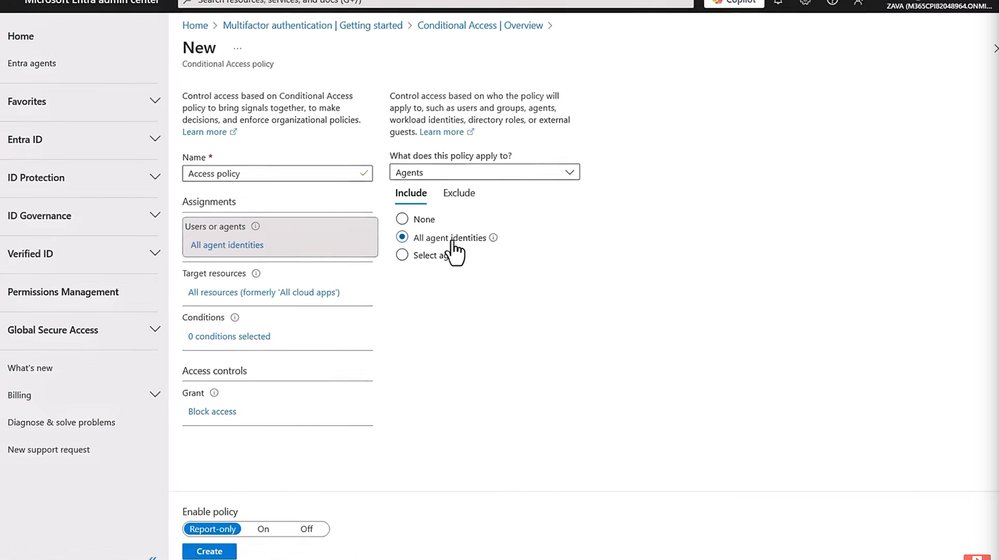This screenshot has height=560, width=999.
Task: Open the All agent identities assignment link
Action: [x=227, y=245]
